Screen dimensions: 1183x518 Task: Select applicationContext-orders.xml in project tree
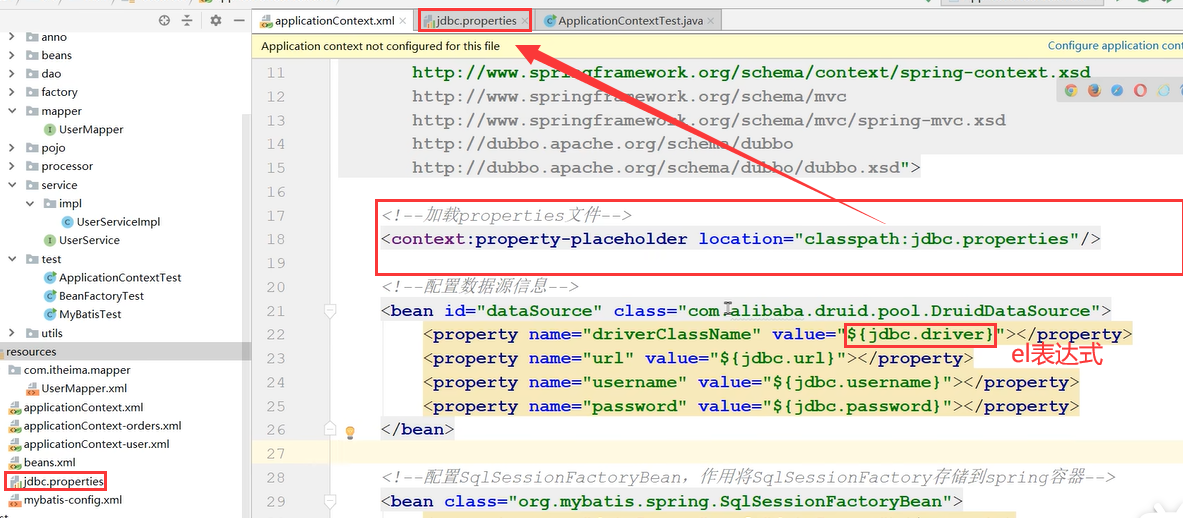pos(95,425)
